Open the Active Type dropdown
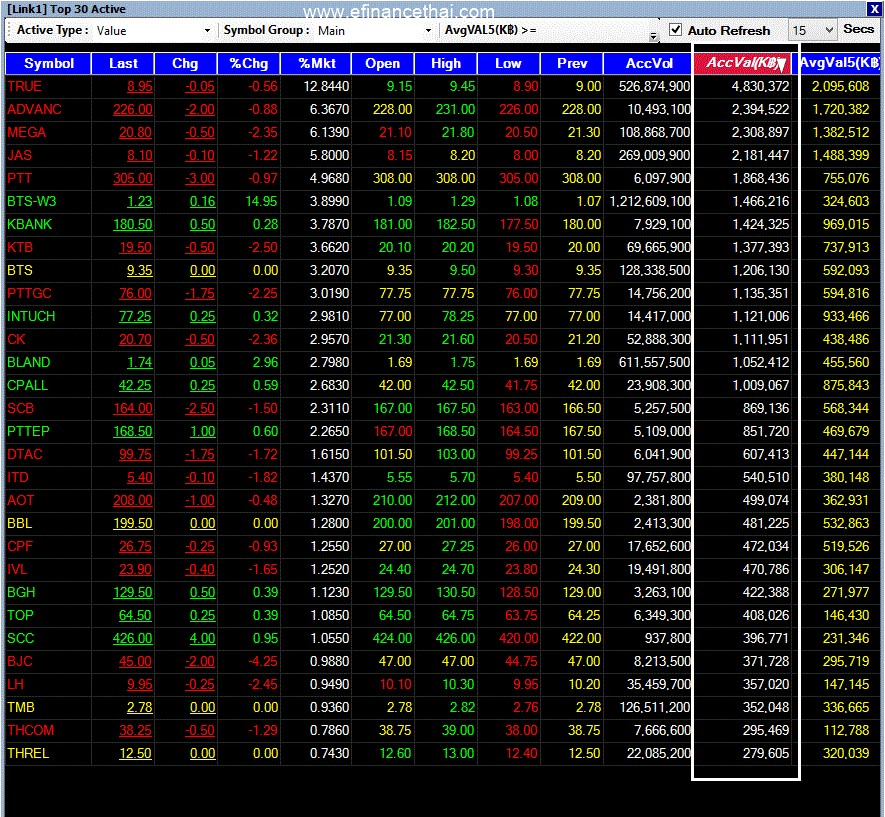This screenshot has height=817, width=885. click(x=207, y=30)
